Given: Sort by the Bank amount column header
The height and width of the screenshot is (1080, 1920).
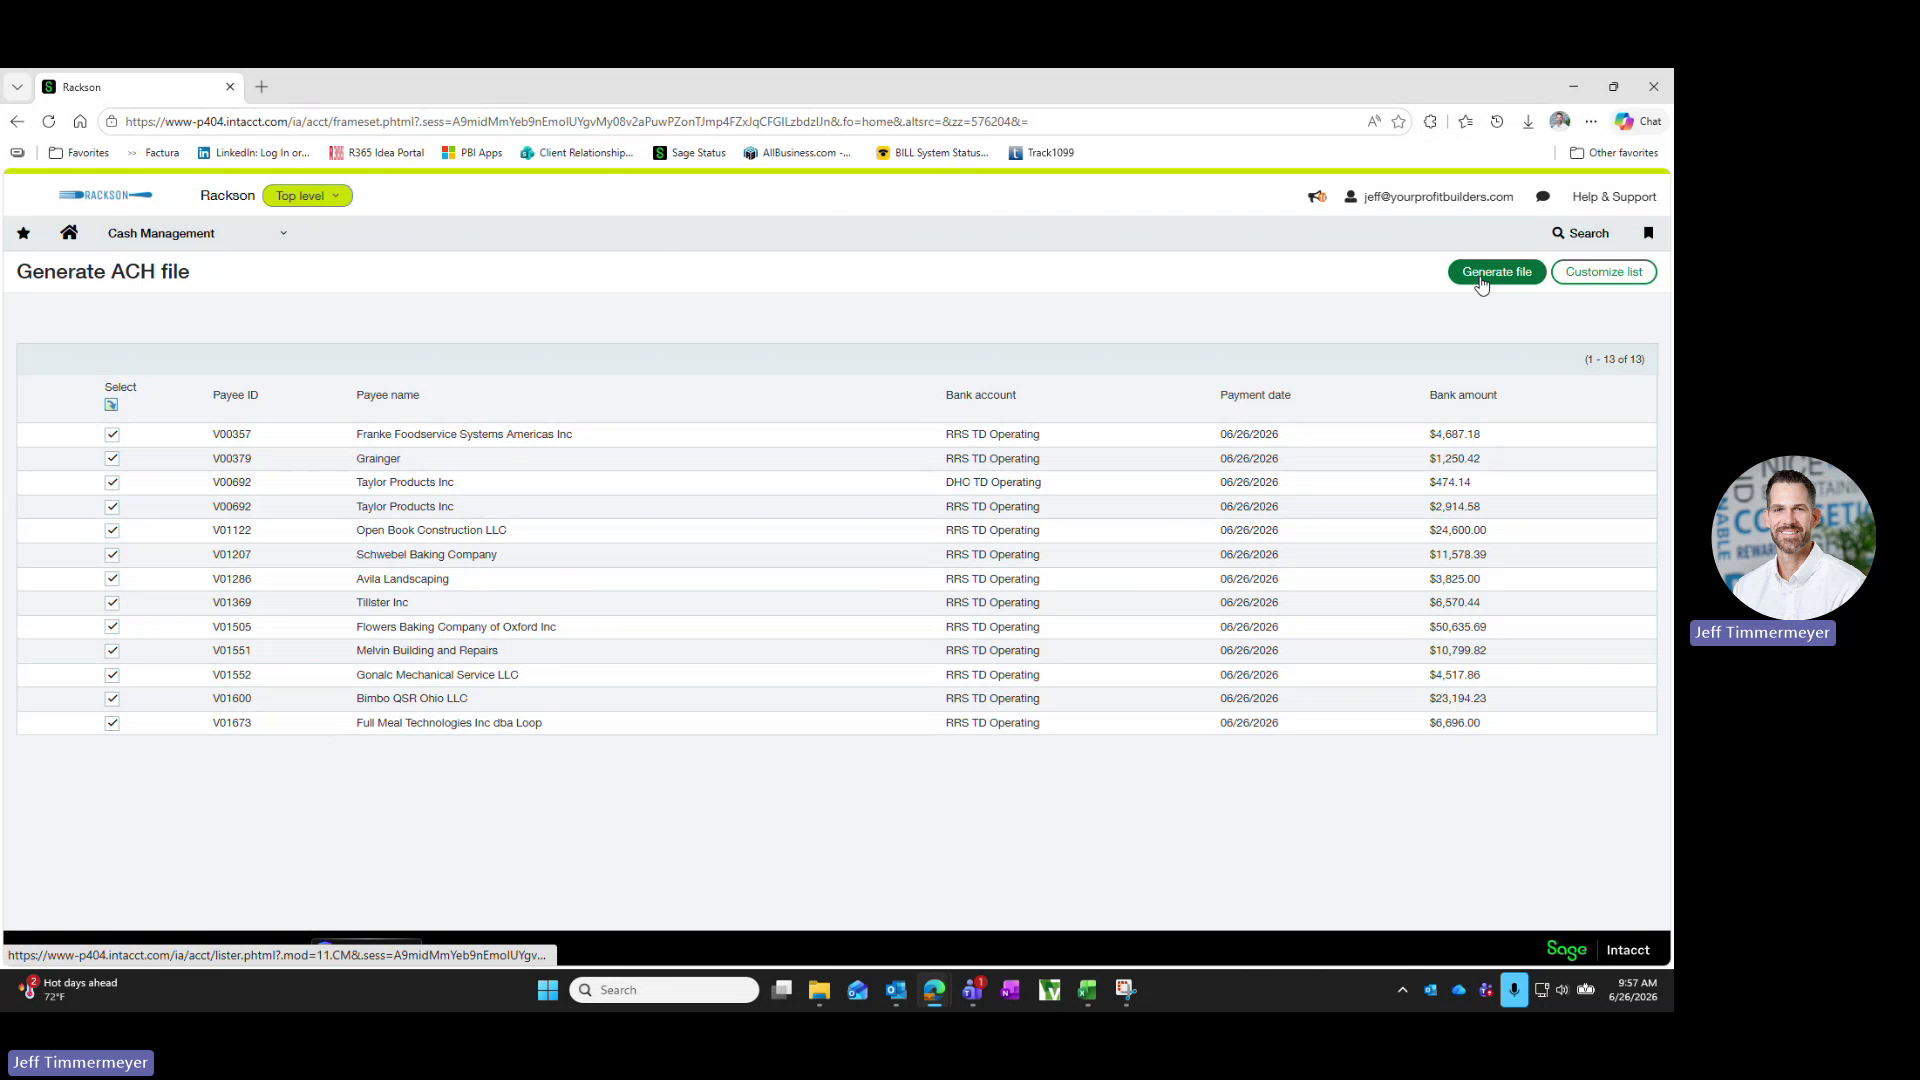Looking at the screenshot, I should 1463,395.
